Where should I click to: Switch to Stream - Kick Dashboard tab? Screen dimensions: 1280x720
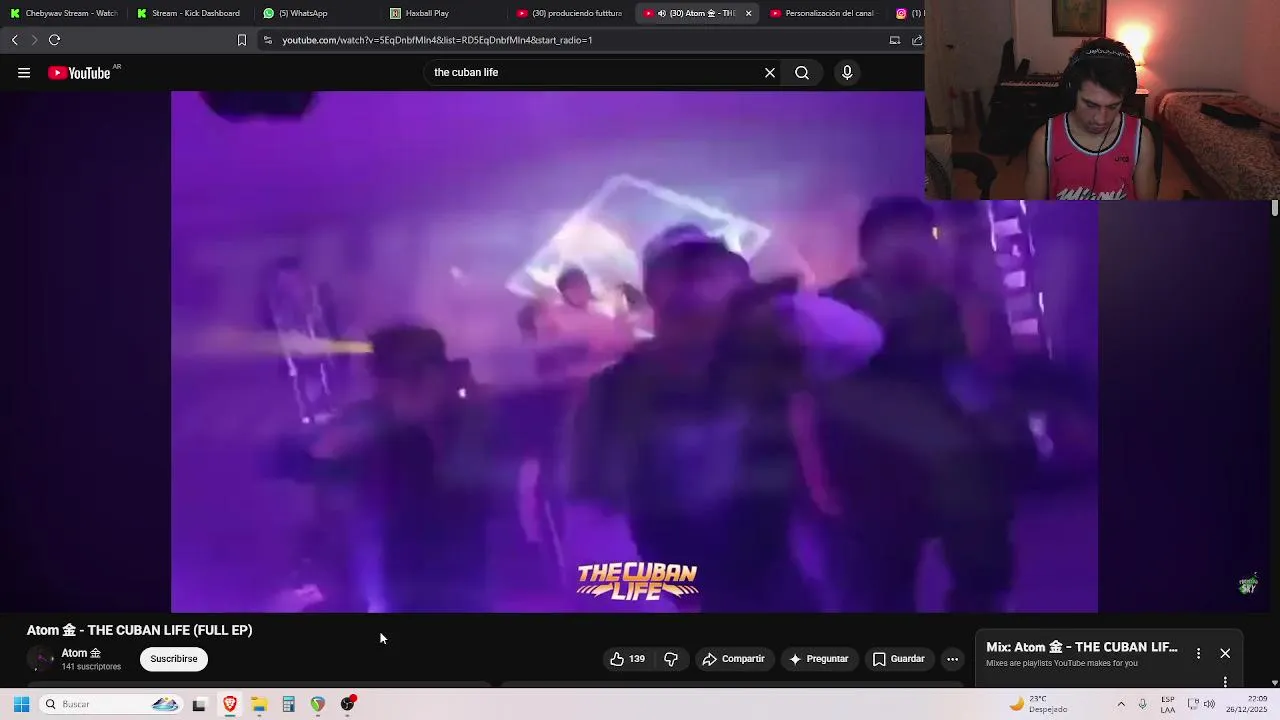coord(190,14)
